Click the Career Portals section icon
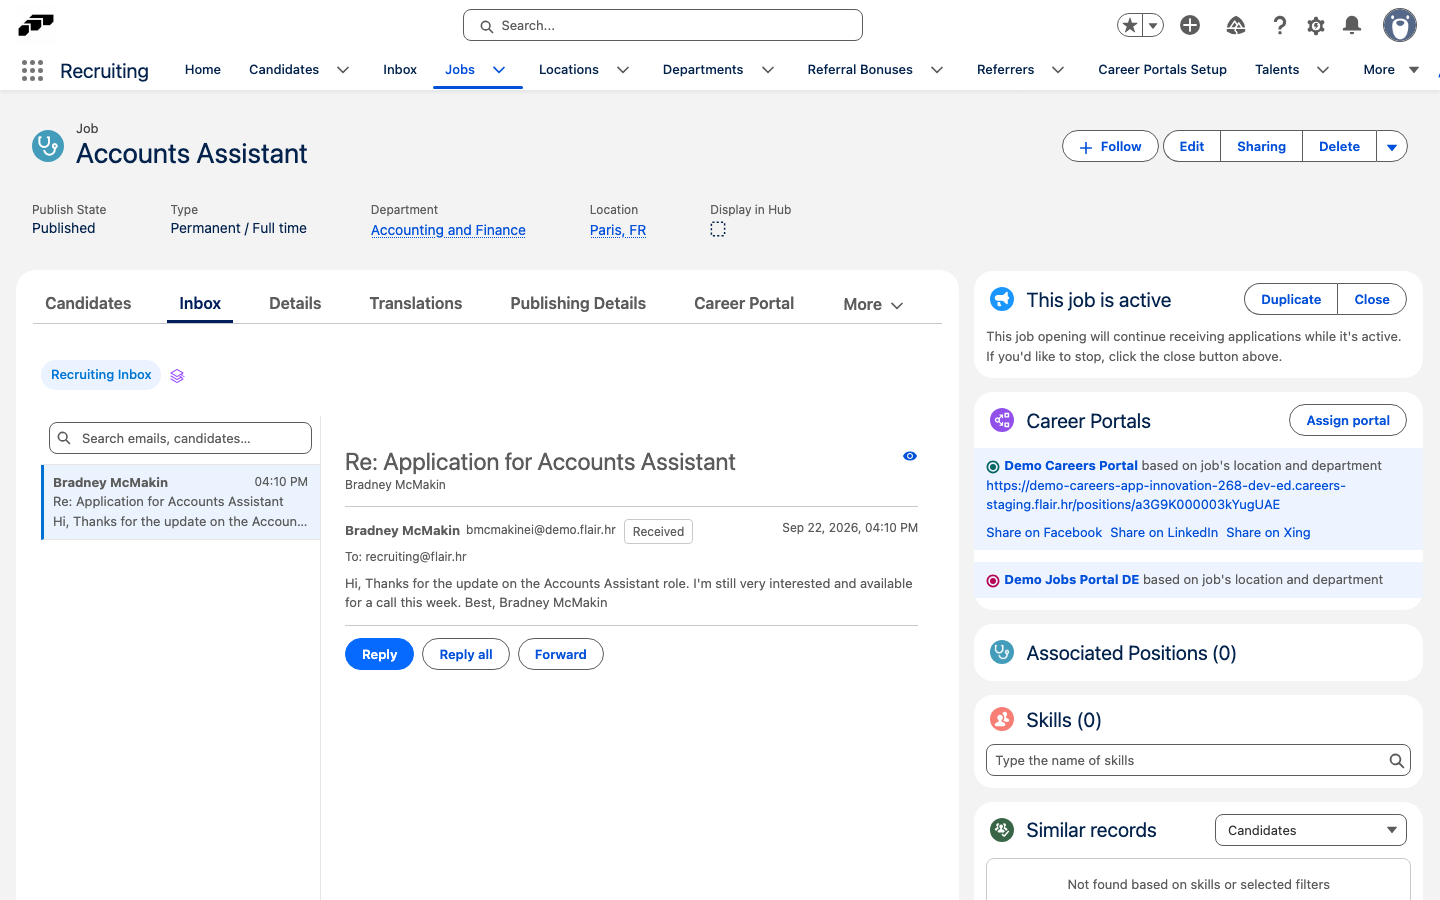Screen dimensions: 1440x900 (1001, 420)
